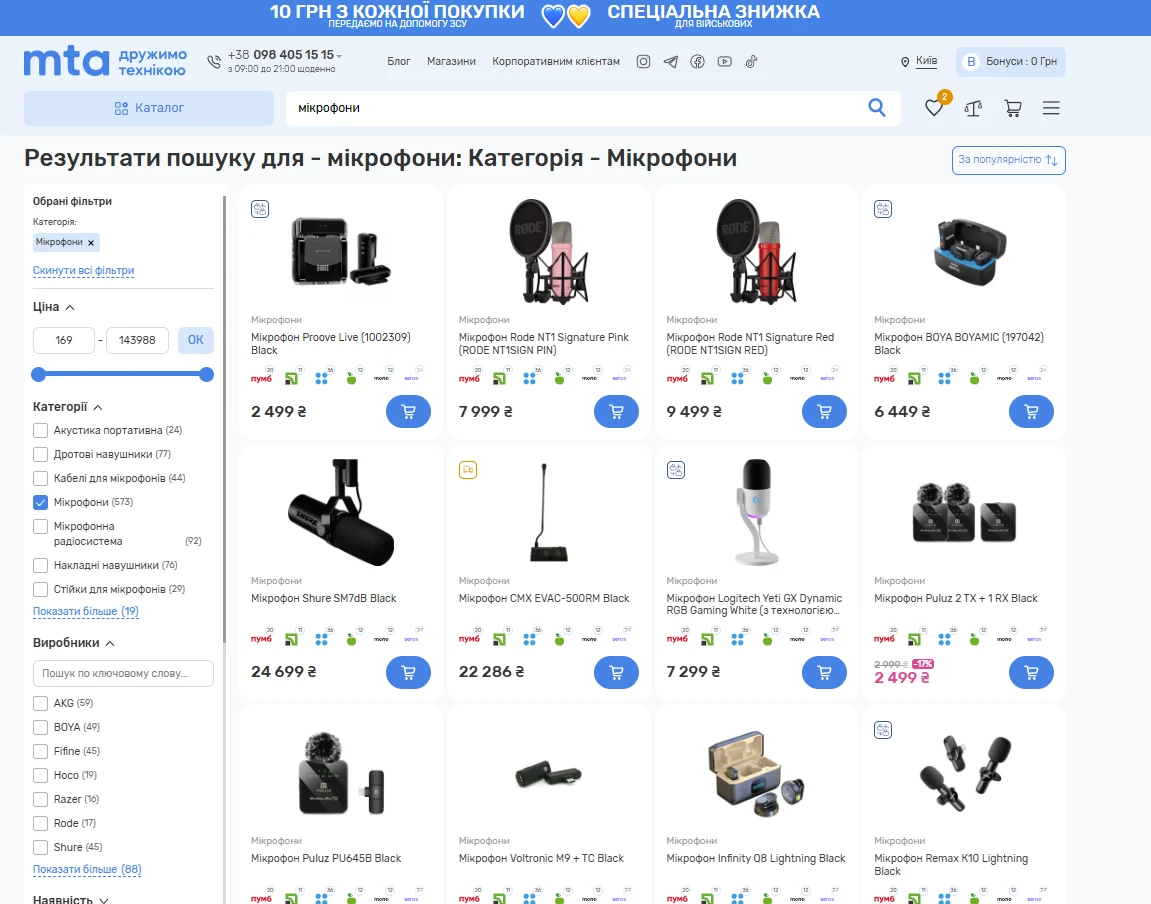Check the Мікрофонна радіосистема category
1151x904 pixels.
(x=40, y=527)
